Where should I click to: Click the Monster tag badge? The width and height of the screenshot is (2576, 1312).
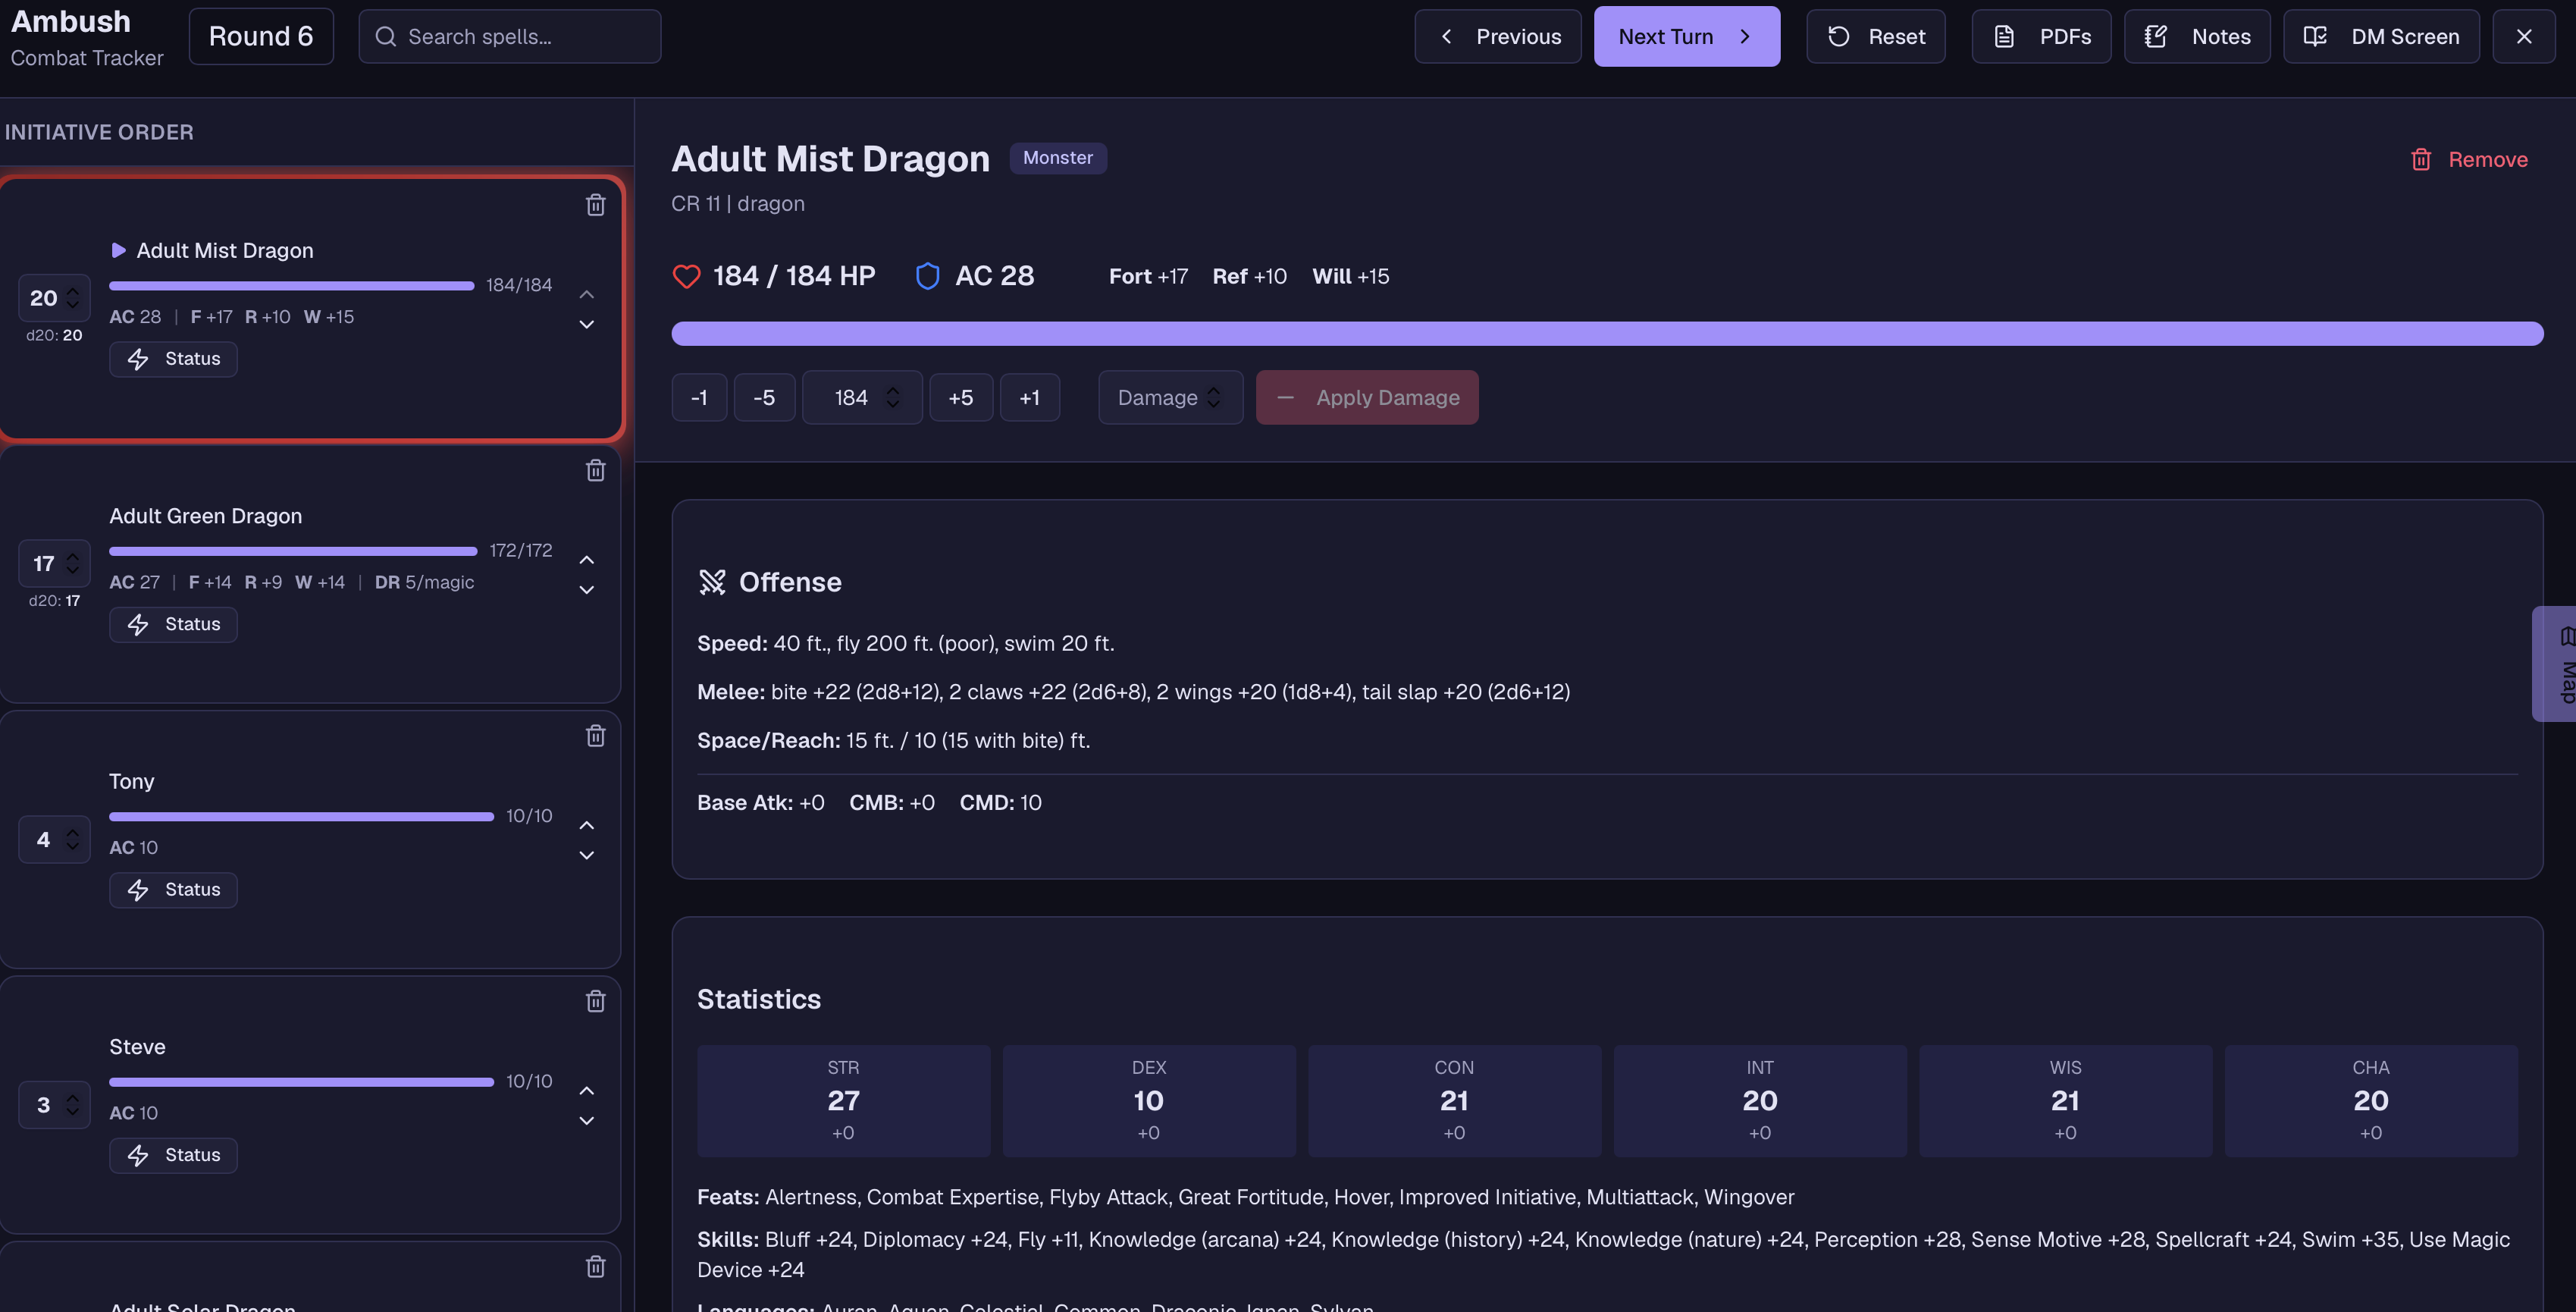(1057, 158)
